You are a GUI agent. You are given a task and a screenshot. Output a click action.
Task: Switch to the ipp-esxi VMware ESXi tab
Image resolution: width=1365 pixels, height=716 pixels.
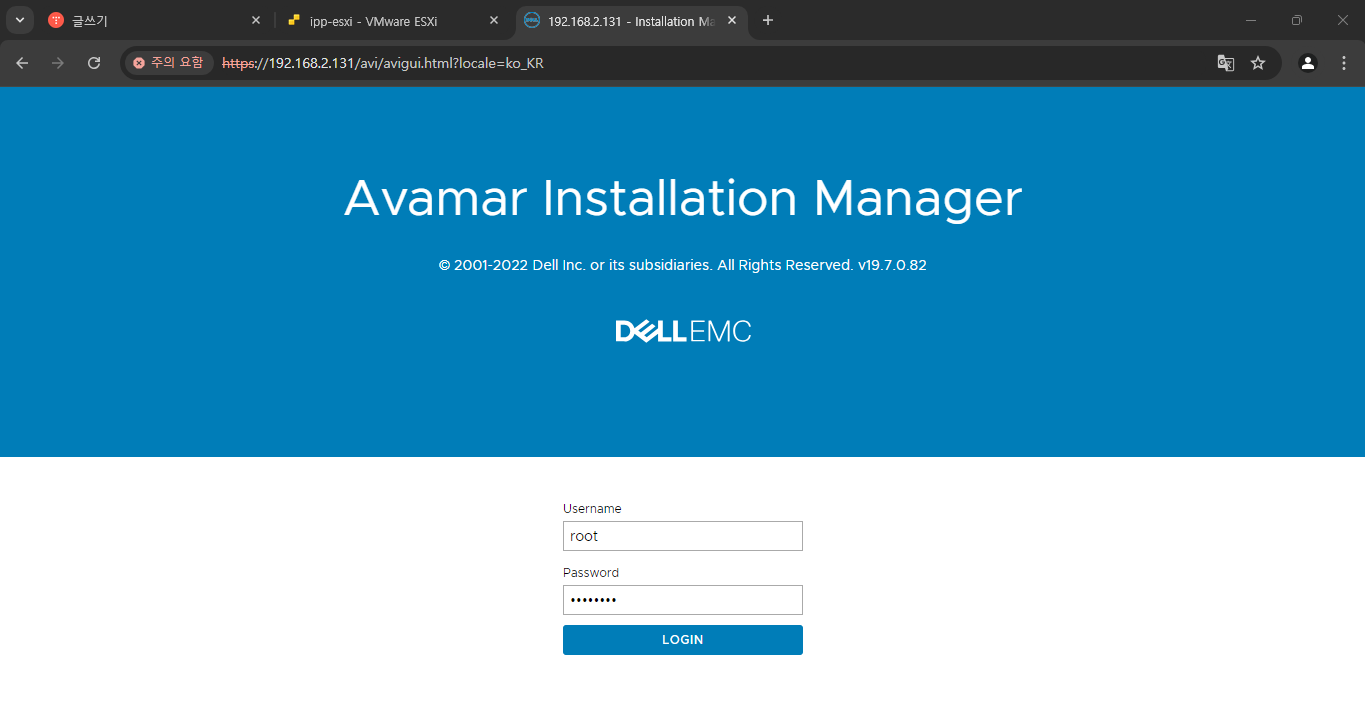click(392, 20)
